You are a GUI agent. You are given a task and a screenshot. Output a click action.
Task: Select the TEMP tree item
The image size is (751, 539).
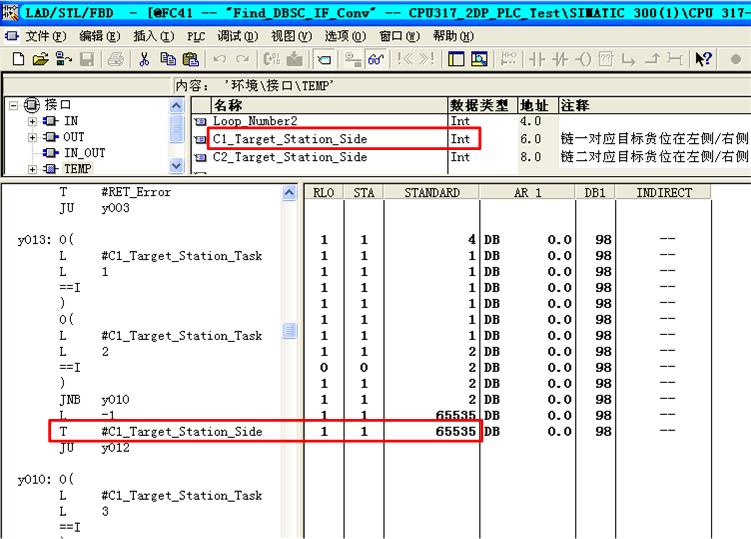pos(77,169)
